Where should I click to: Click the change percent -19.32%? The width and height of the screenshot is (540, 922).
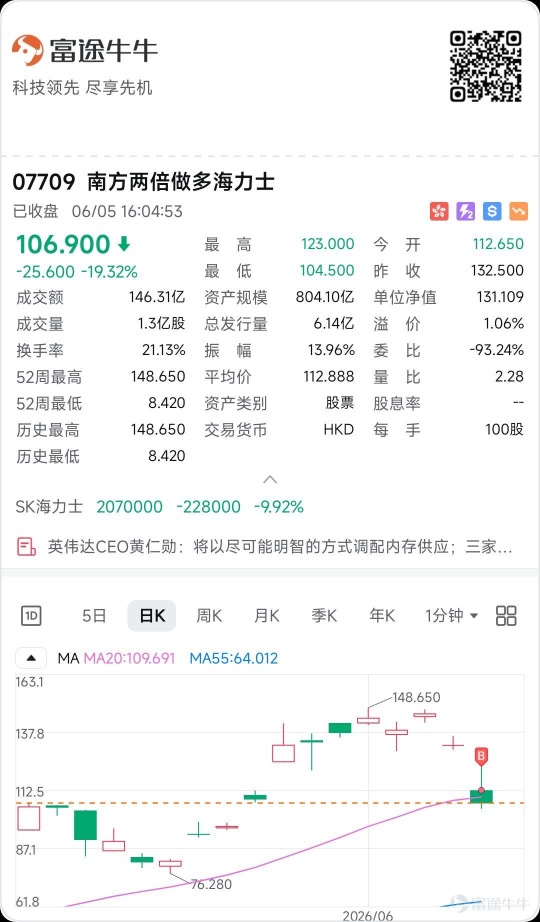click(109, 272)
